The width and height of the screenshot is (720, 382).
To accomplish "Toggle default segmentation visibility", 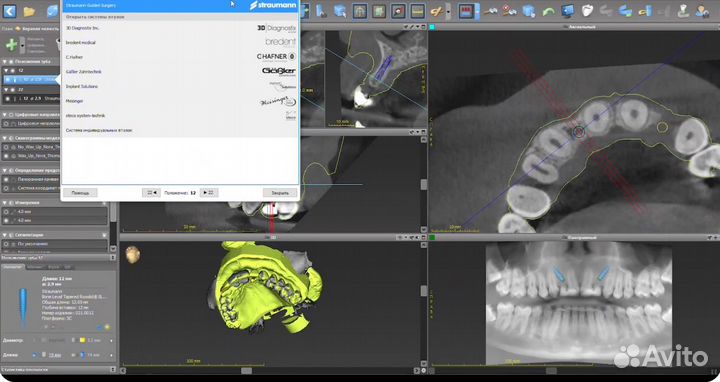I will coord(6,244).
